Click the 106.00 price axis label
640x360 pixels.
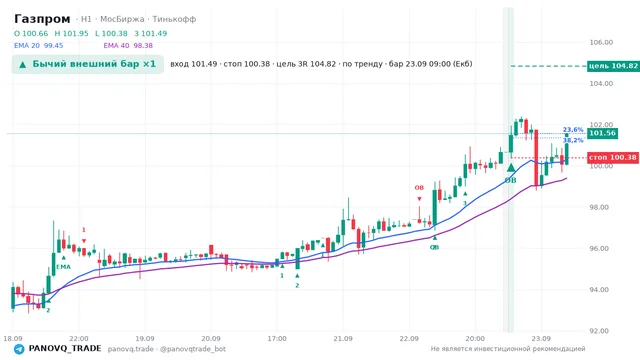[601, 42]
